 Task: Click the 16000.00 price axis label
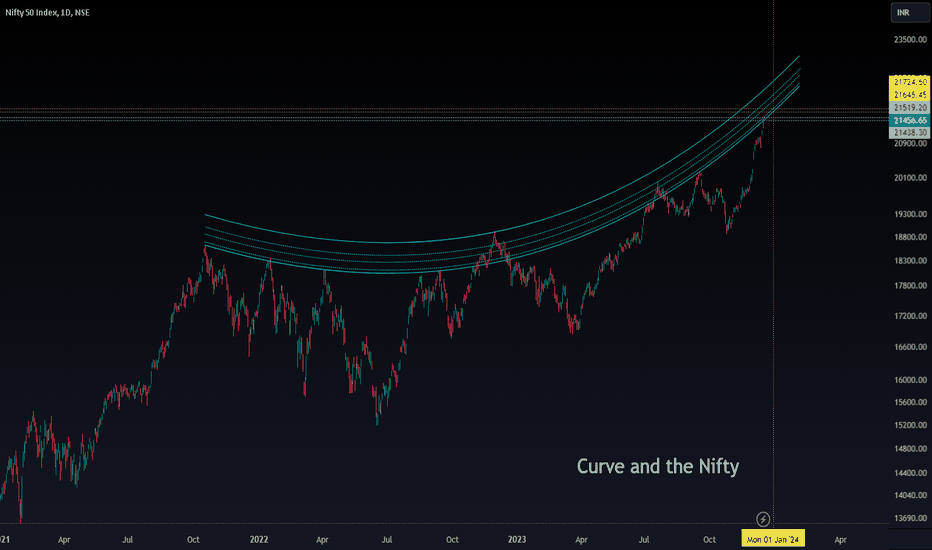[x=910, y=380]
